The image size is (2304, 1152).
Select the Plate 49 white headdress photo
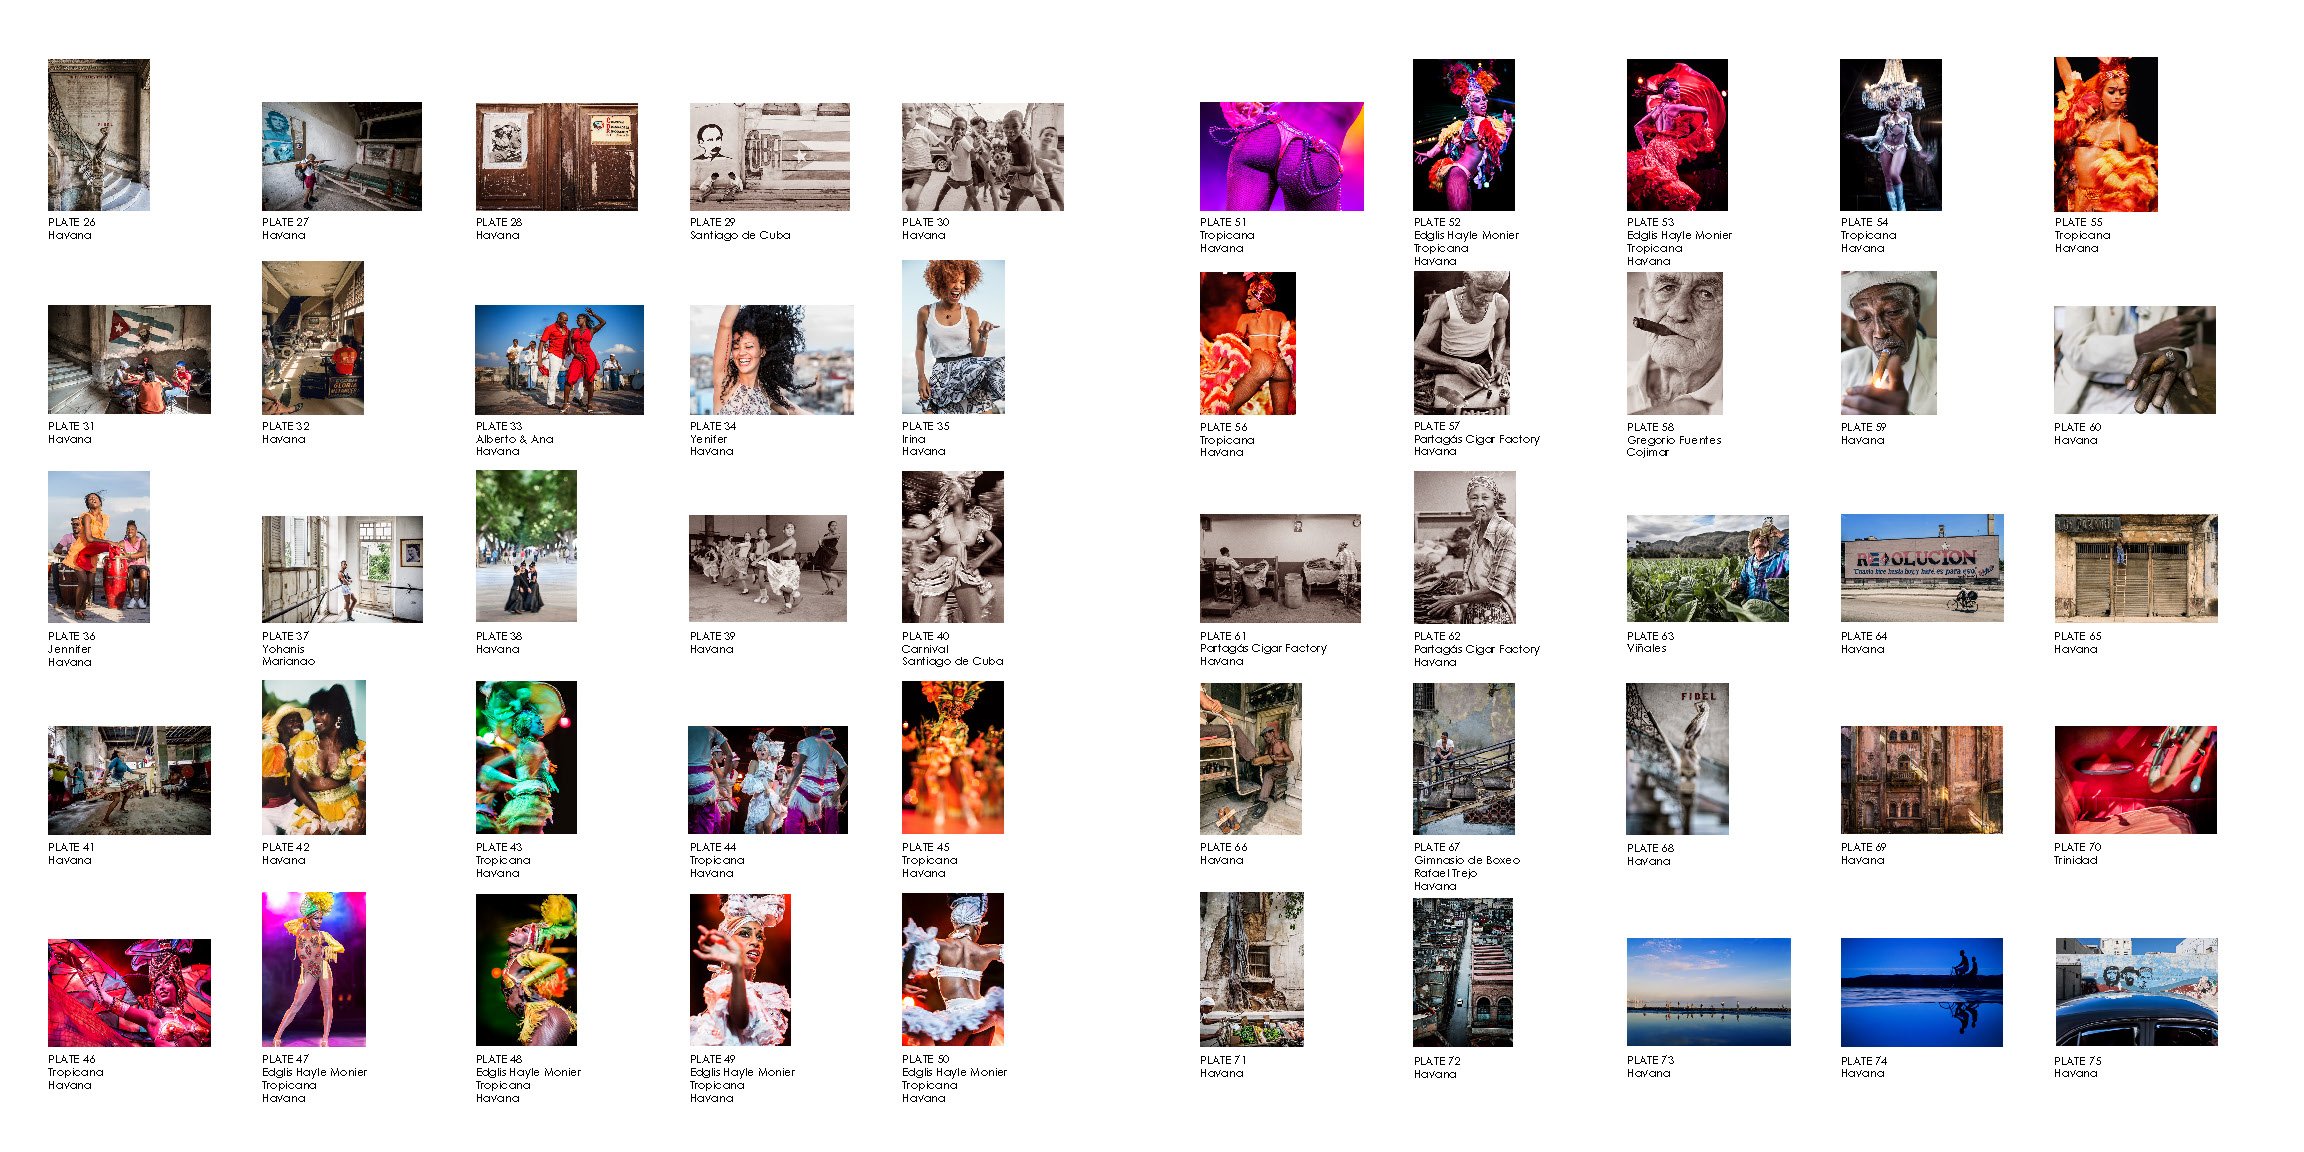click(x=740, y=970)
